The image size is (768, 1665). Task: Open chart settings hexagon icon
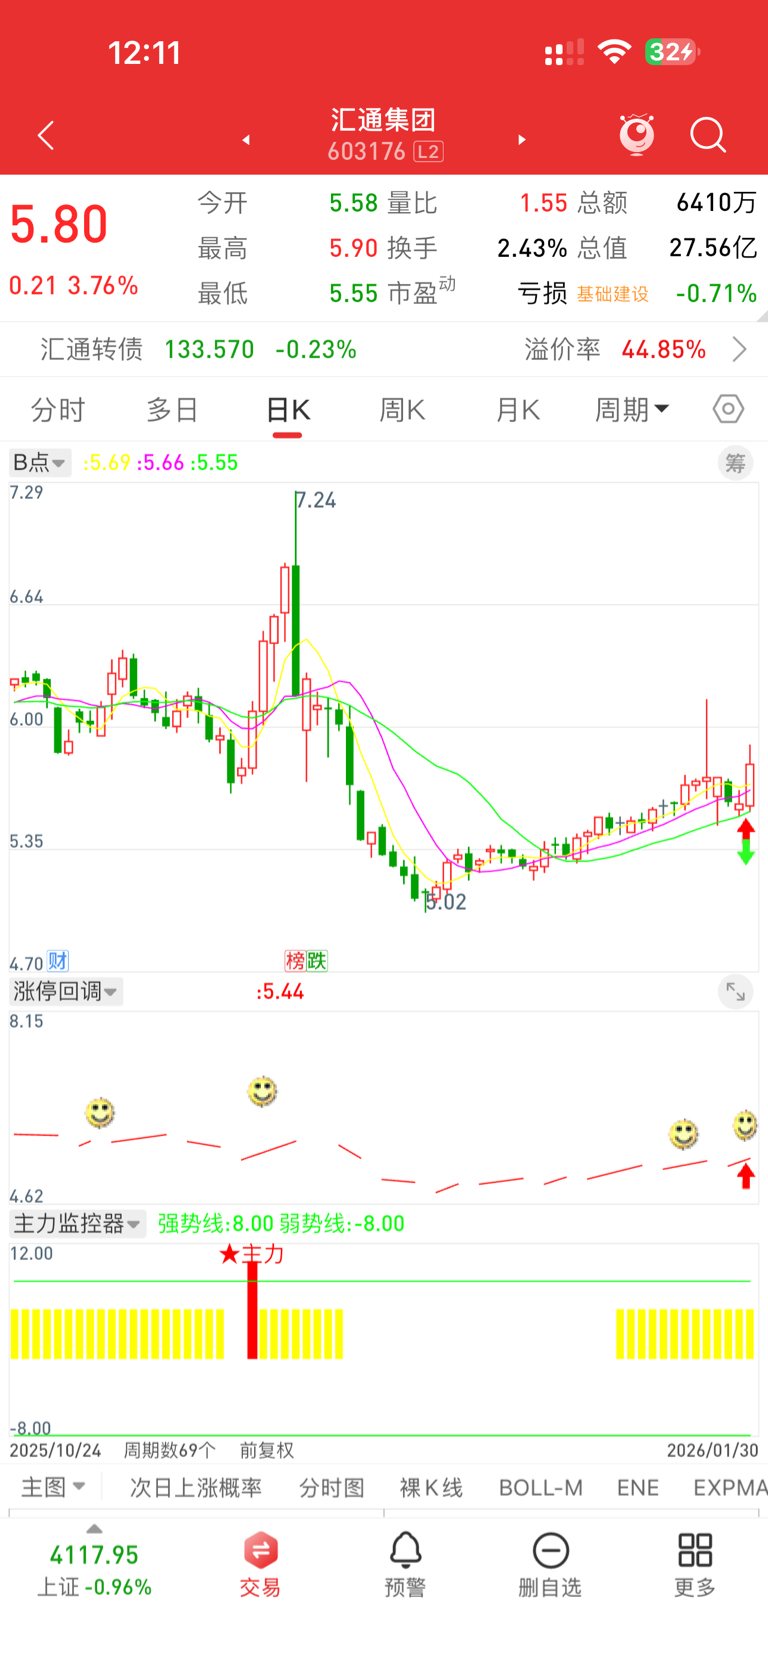(x=728, y=409)
